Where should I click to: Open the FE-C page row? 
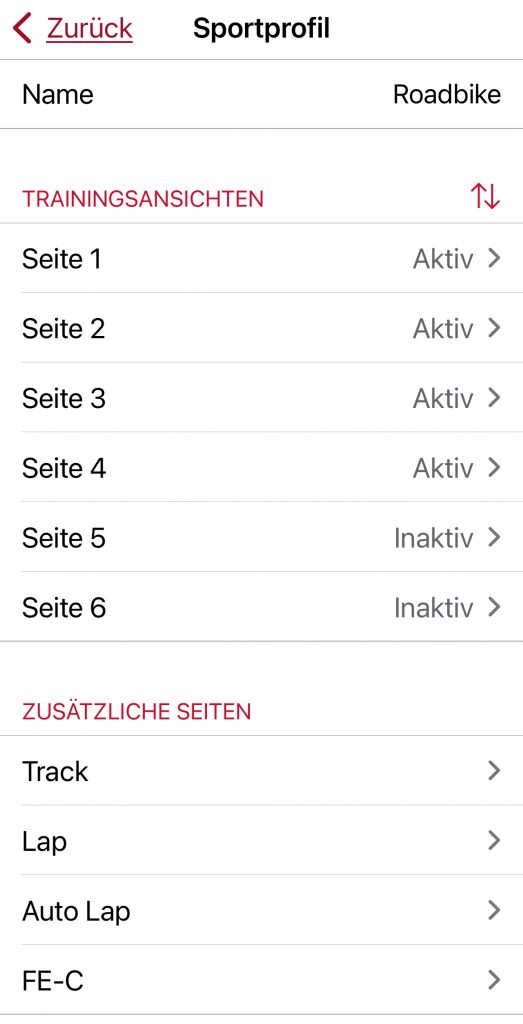pos(261,980)
